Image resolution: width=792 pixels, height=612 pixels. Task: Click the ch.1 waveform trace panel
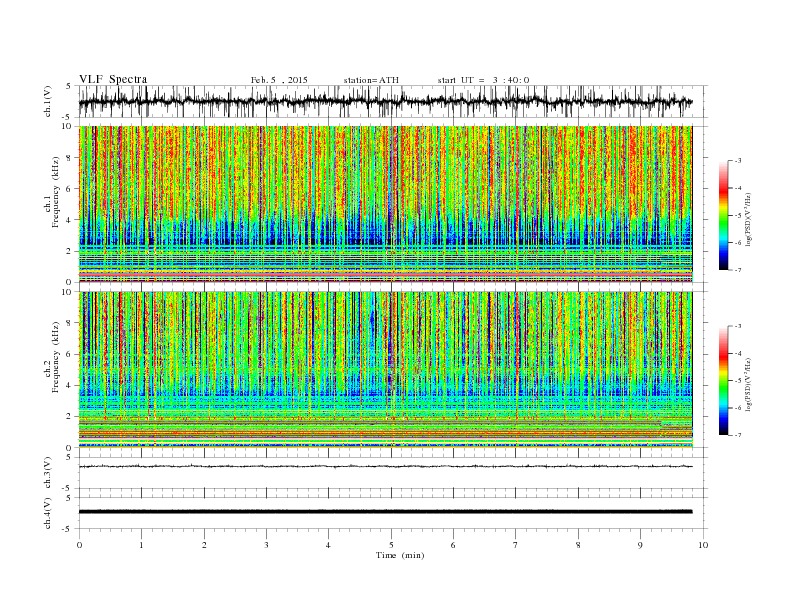click(x=392, y=101)
